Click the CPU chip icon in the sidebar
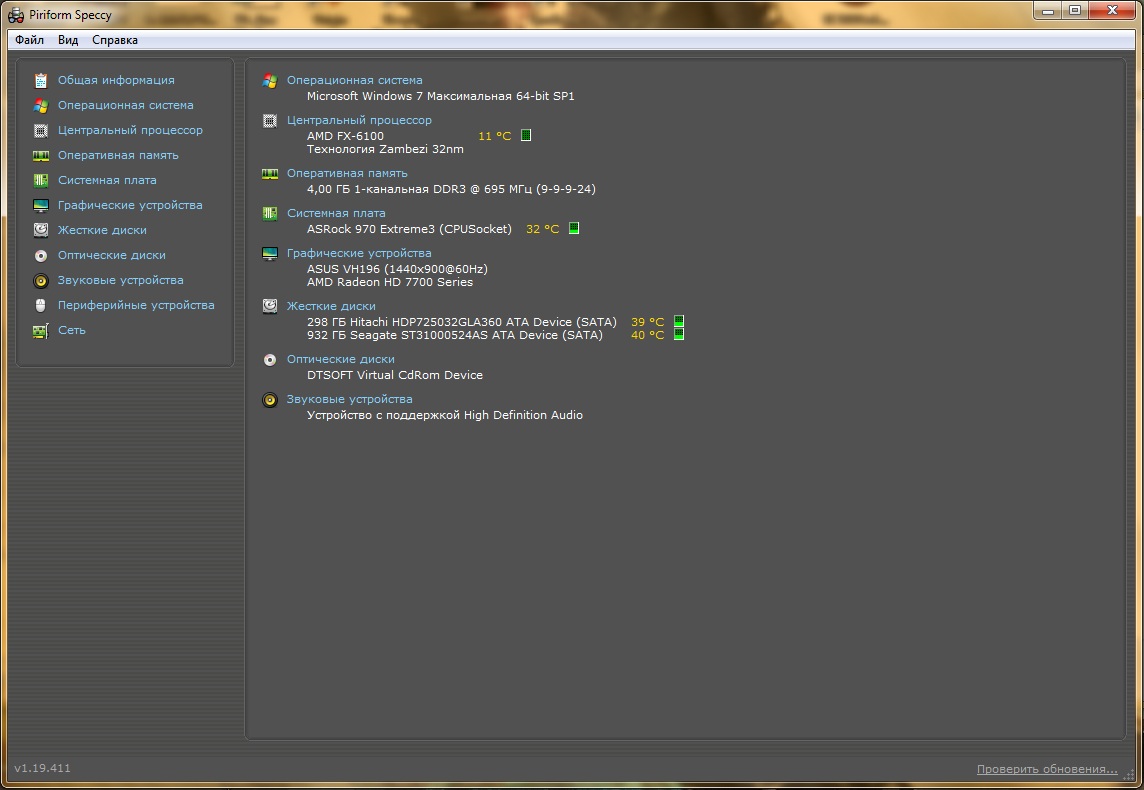 tap(41, 131)
